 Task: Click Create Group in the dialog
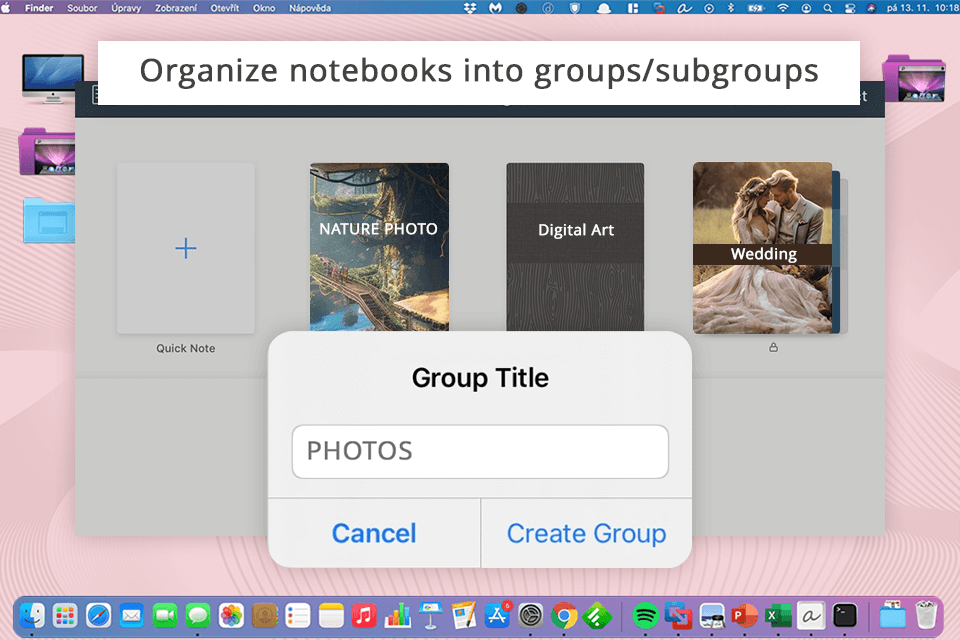(x=586, y=533)
